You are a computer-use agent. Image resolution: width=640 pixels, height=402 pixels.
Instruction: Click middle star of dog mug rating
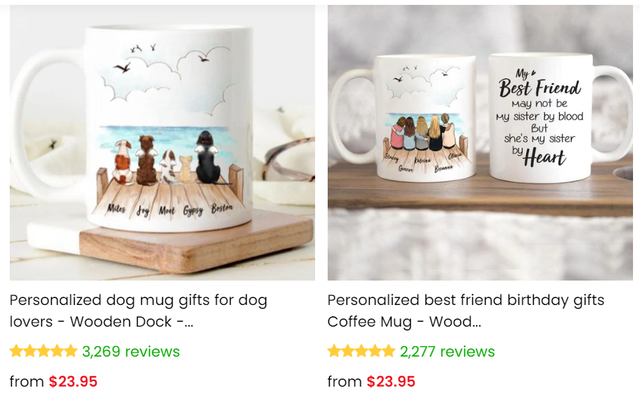tap(43, 351)
